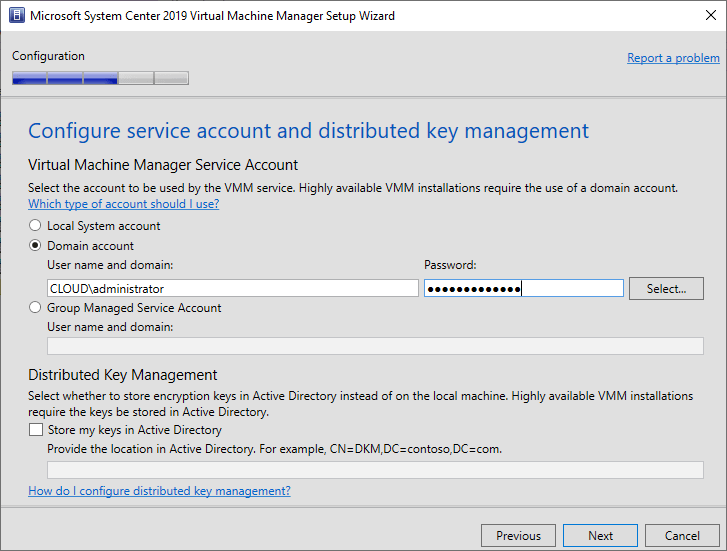Click the 'Distributed Key Management' heading
The height and width of the screenshot is (551, 727).
click(122, 375)
